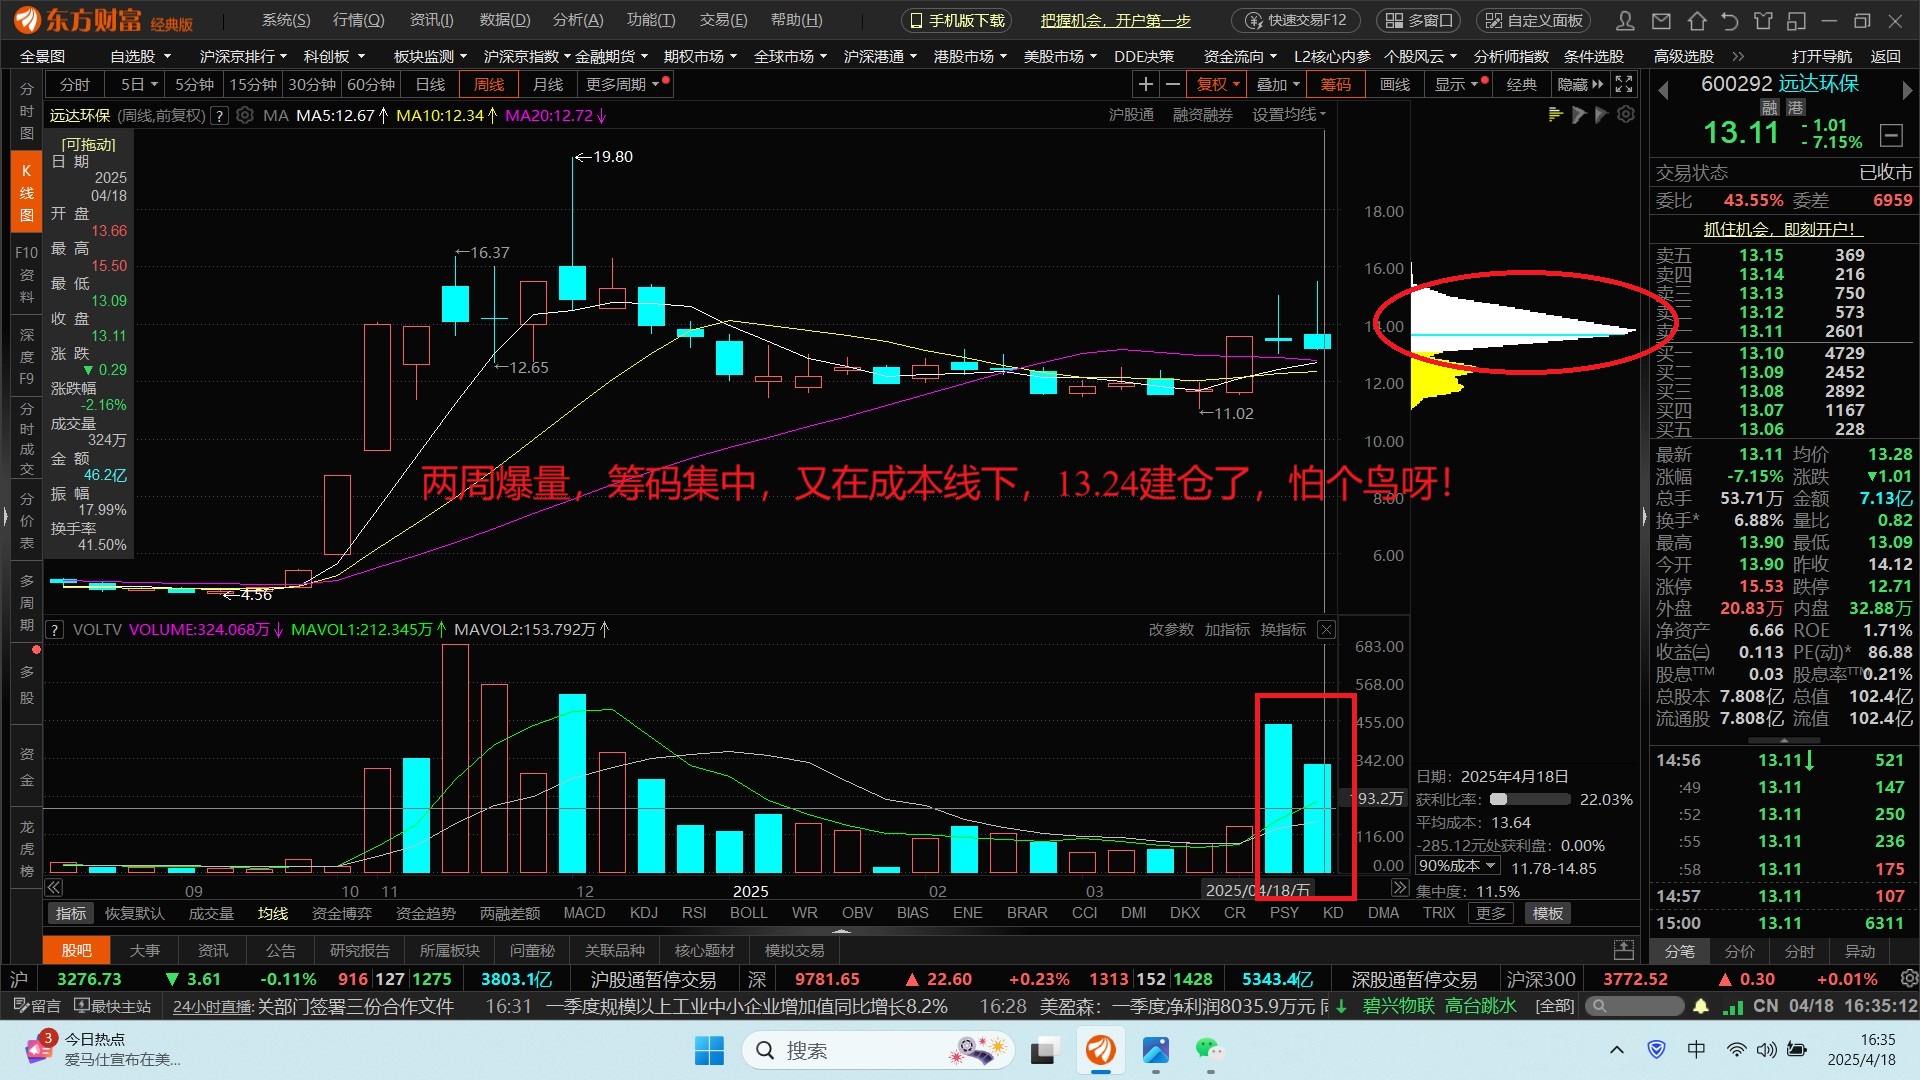Expand the 复权 dropdown
The image size is (1920, 1080).
point(1218,85)
